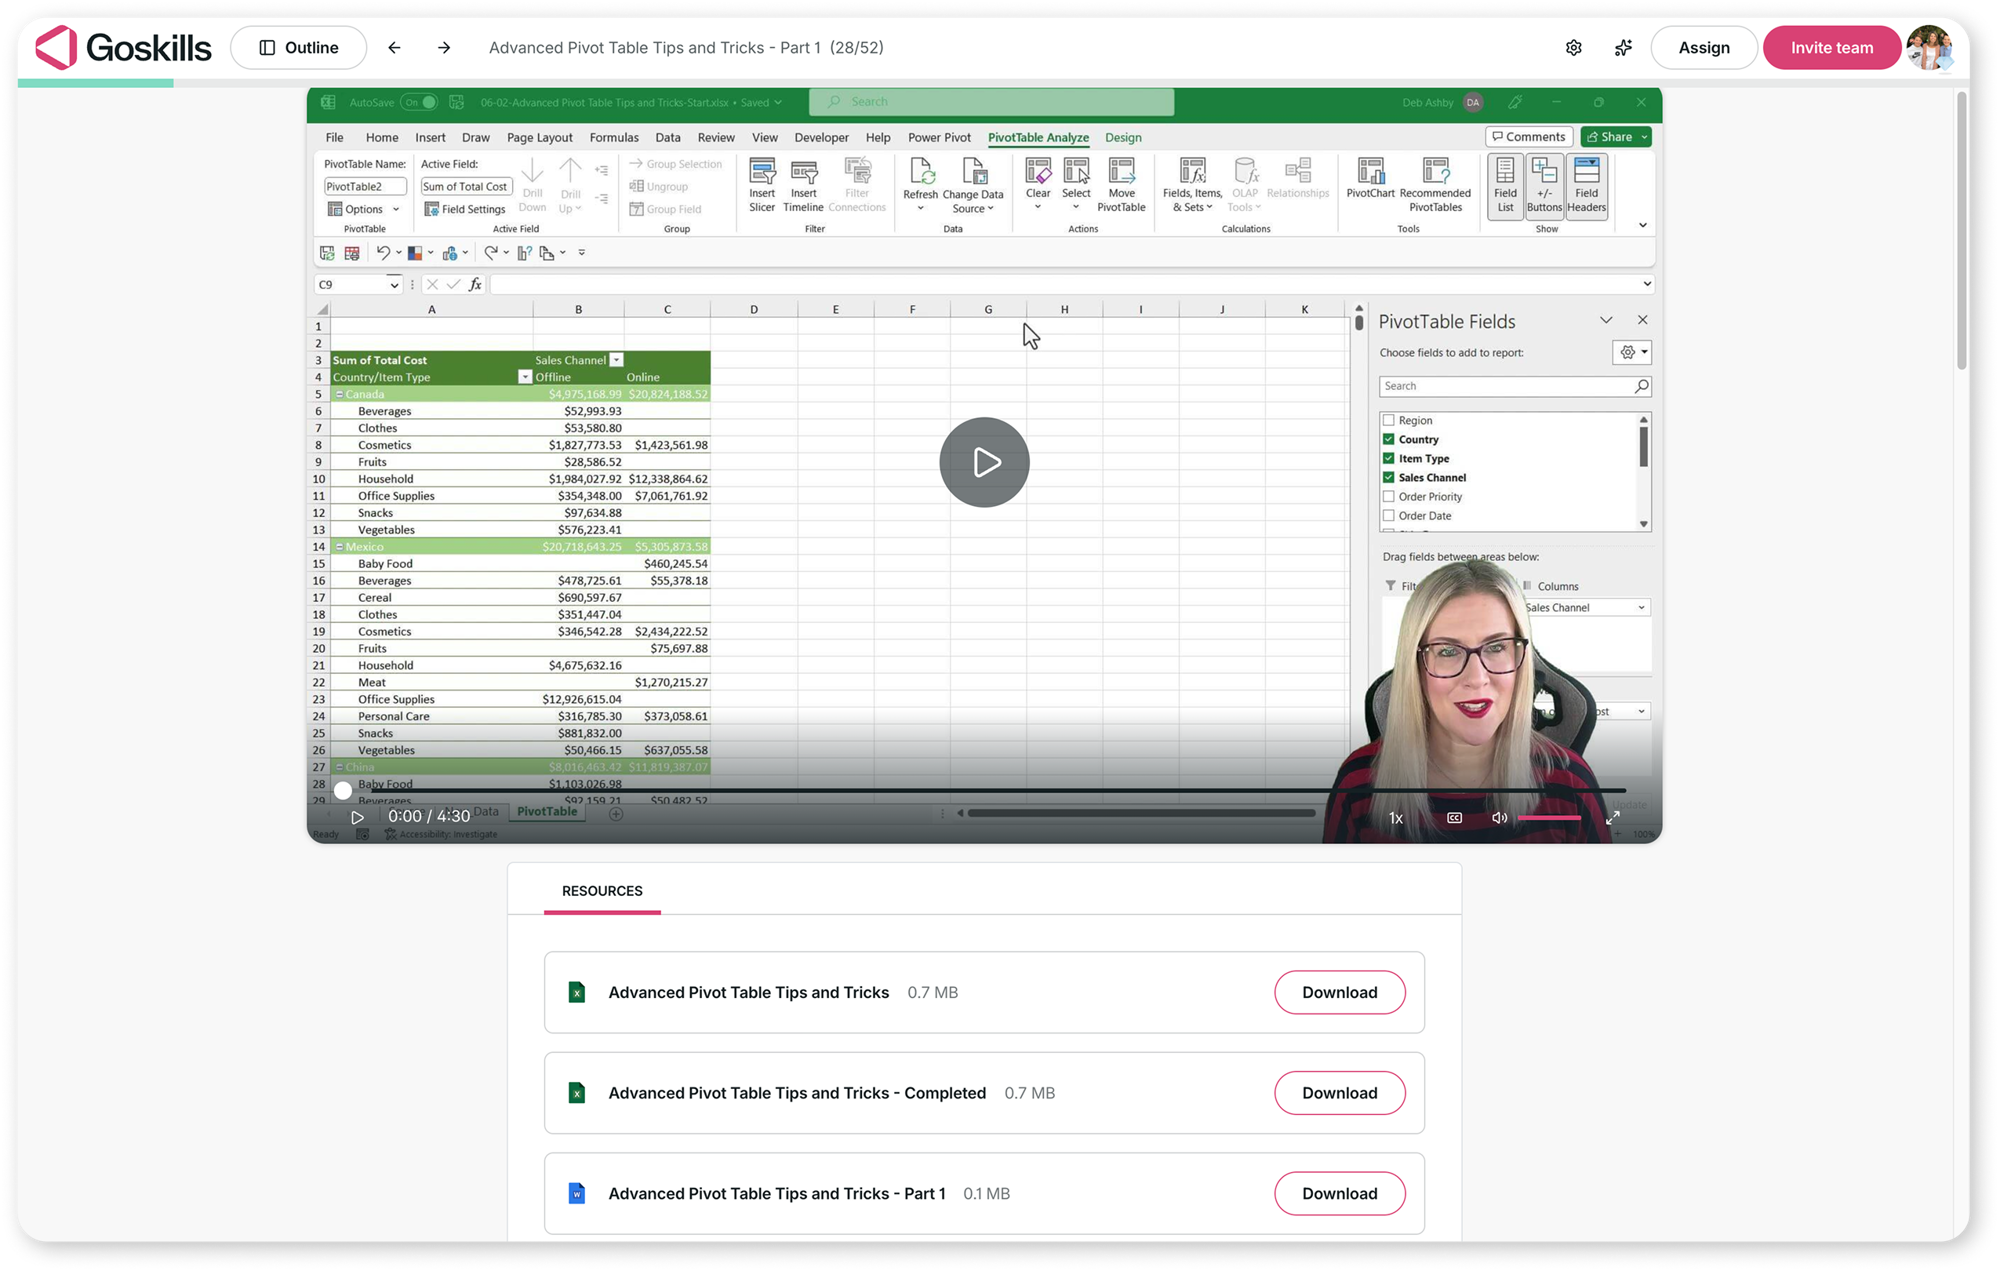This screenshot has height=1271, width=2000.
Task: Check the Region field checkbox
Action: (1388, 420)
